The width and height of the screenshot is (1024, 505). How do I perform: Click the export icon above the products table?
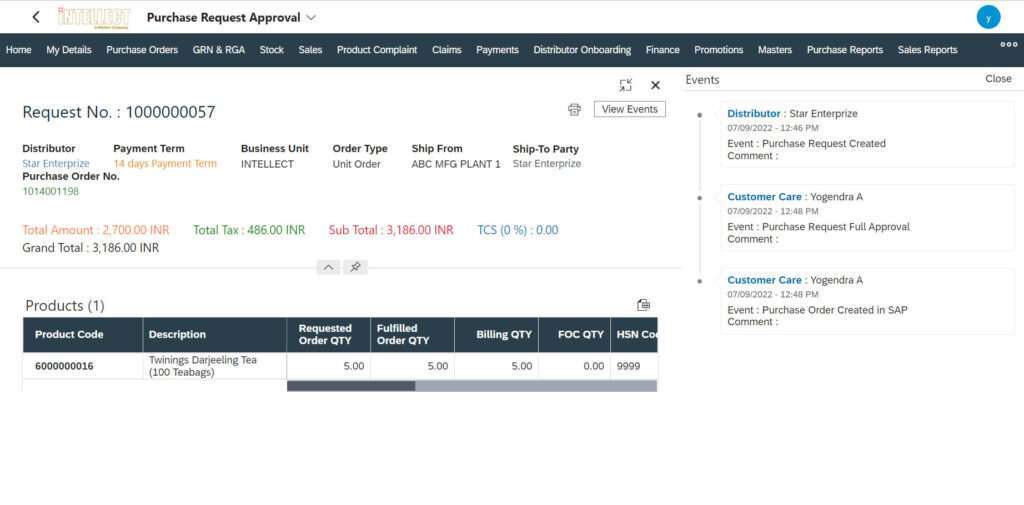643,305
